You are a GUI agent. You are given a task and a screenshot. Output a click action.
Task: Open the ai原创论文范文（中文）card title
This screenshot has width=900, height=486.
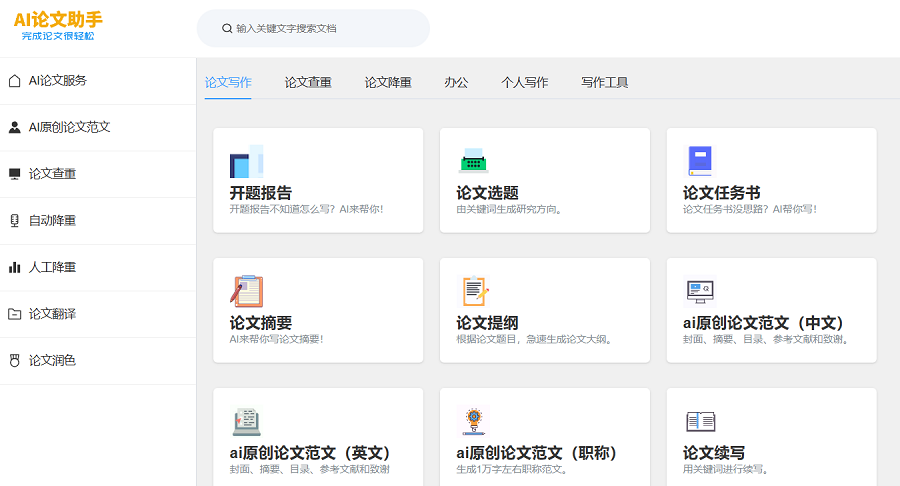coord(765,323)
